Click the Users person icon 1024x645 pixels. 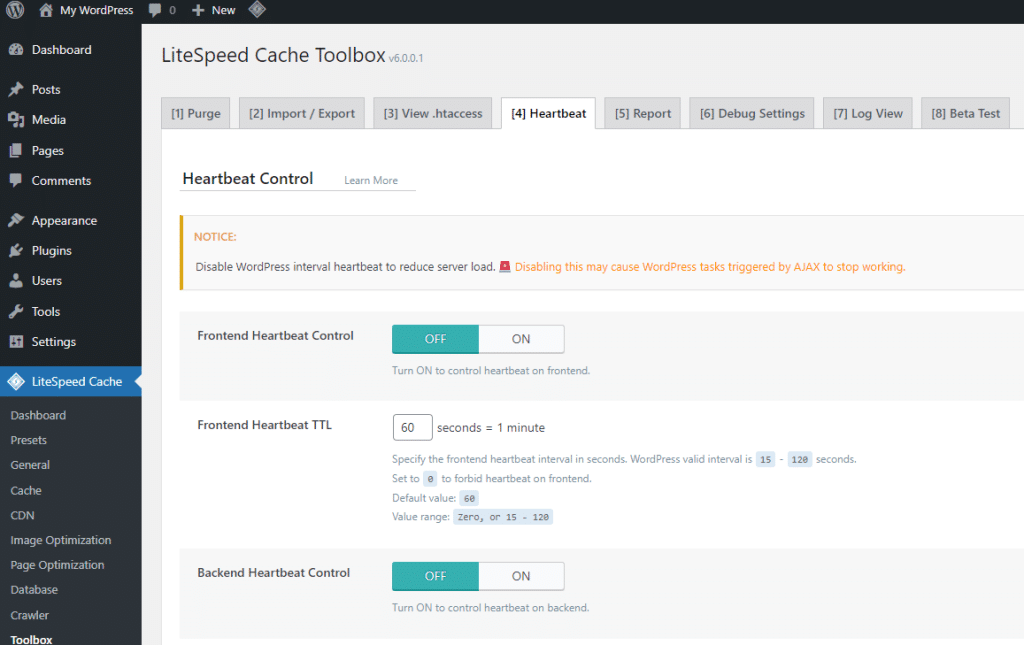pyautogui.click(x=16, y=281)
